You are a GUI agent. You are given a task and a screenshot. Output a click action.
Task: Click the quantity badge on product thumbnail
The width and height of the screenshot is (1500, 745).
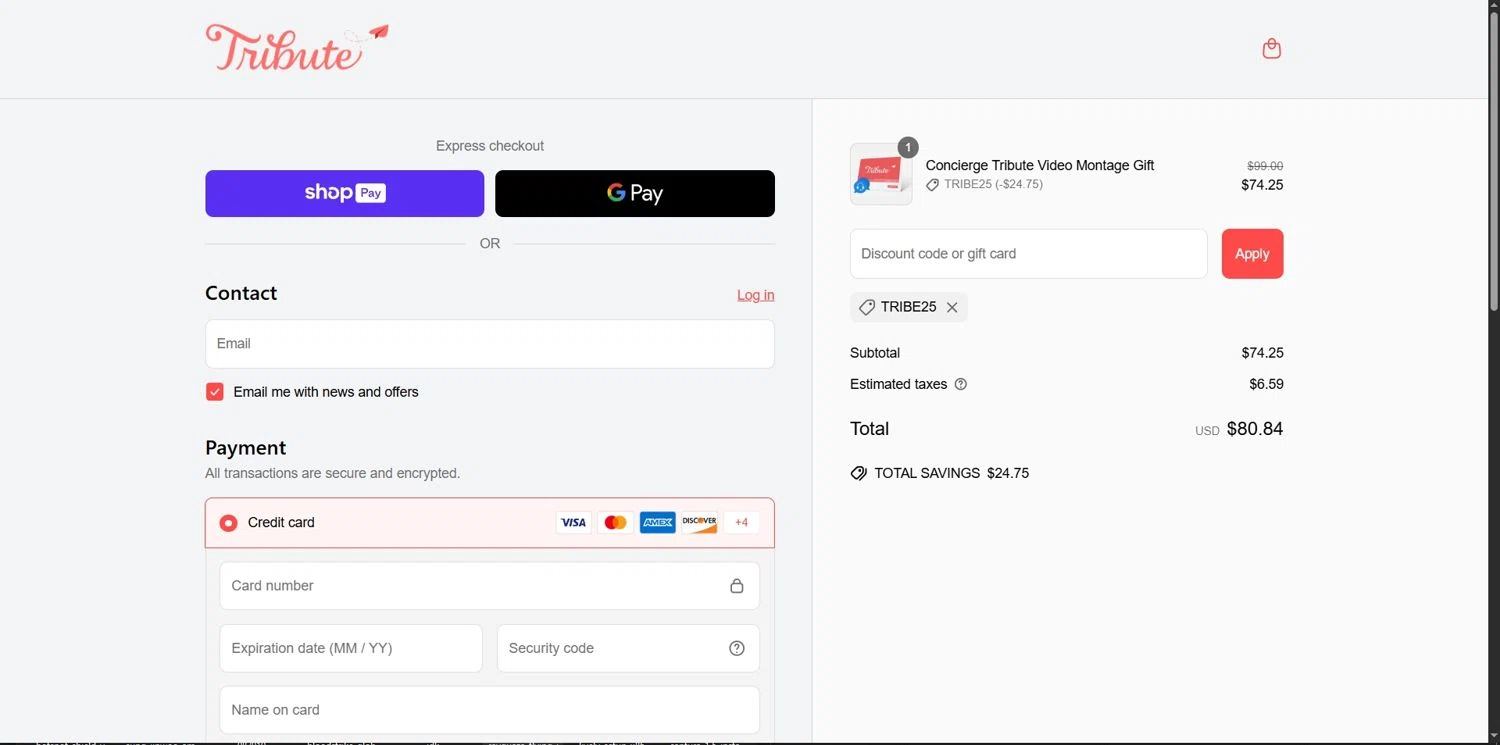pyautogui.click(x=908, y=148)
